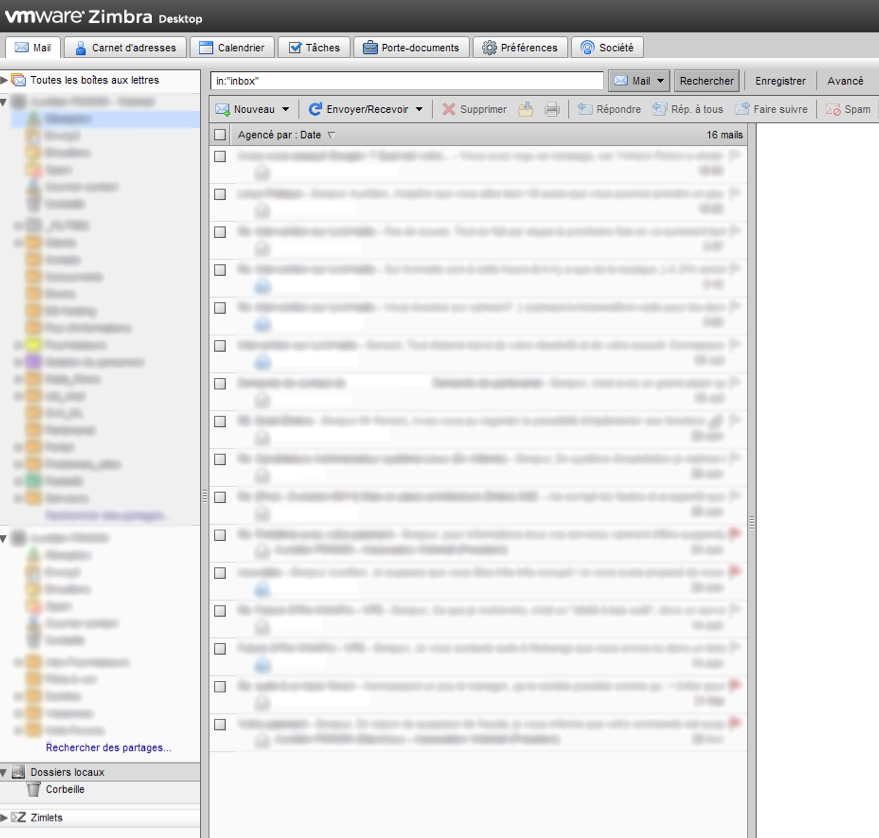Image resolution: width=879 pixels, height=838 pixels.
Task: Click the Supprimer delete button
Action: click(x=474, y=109)
